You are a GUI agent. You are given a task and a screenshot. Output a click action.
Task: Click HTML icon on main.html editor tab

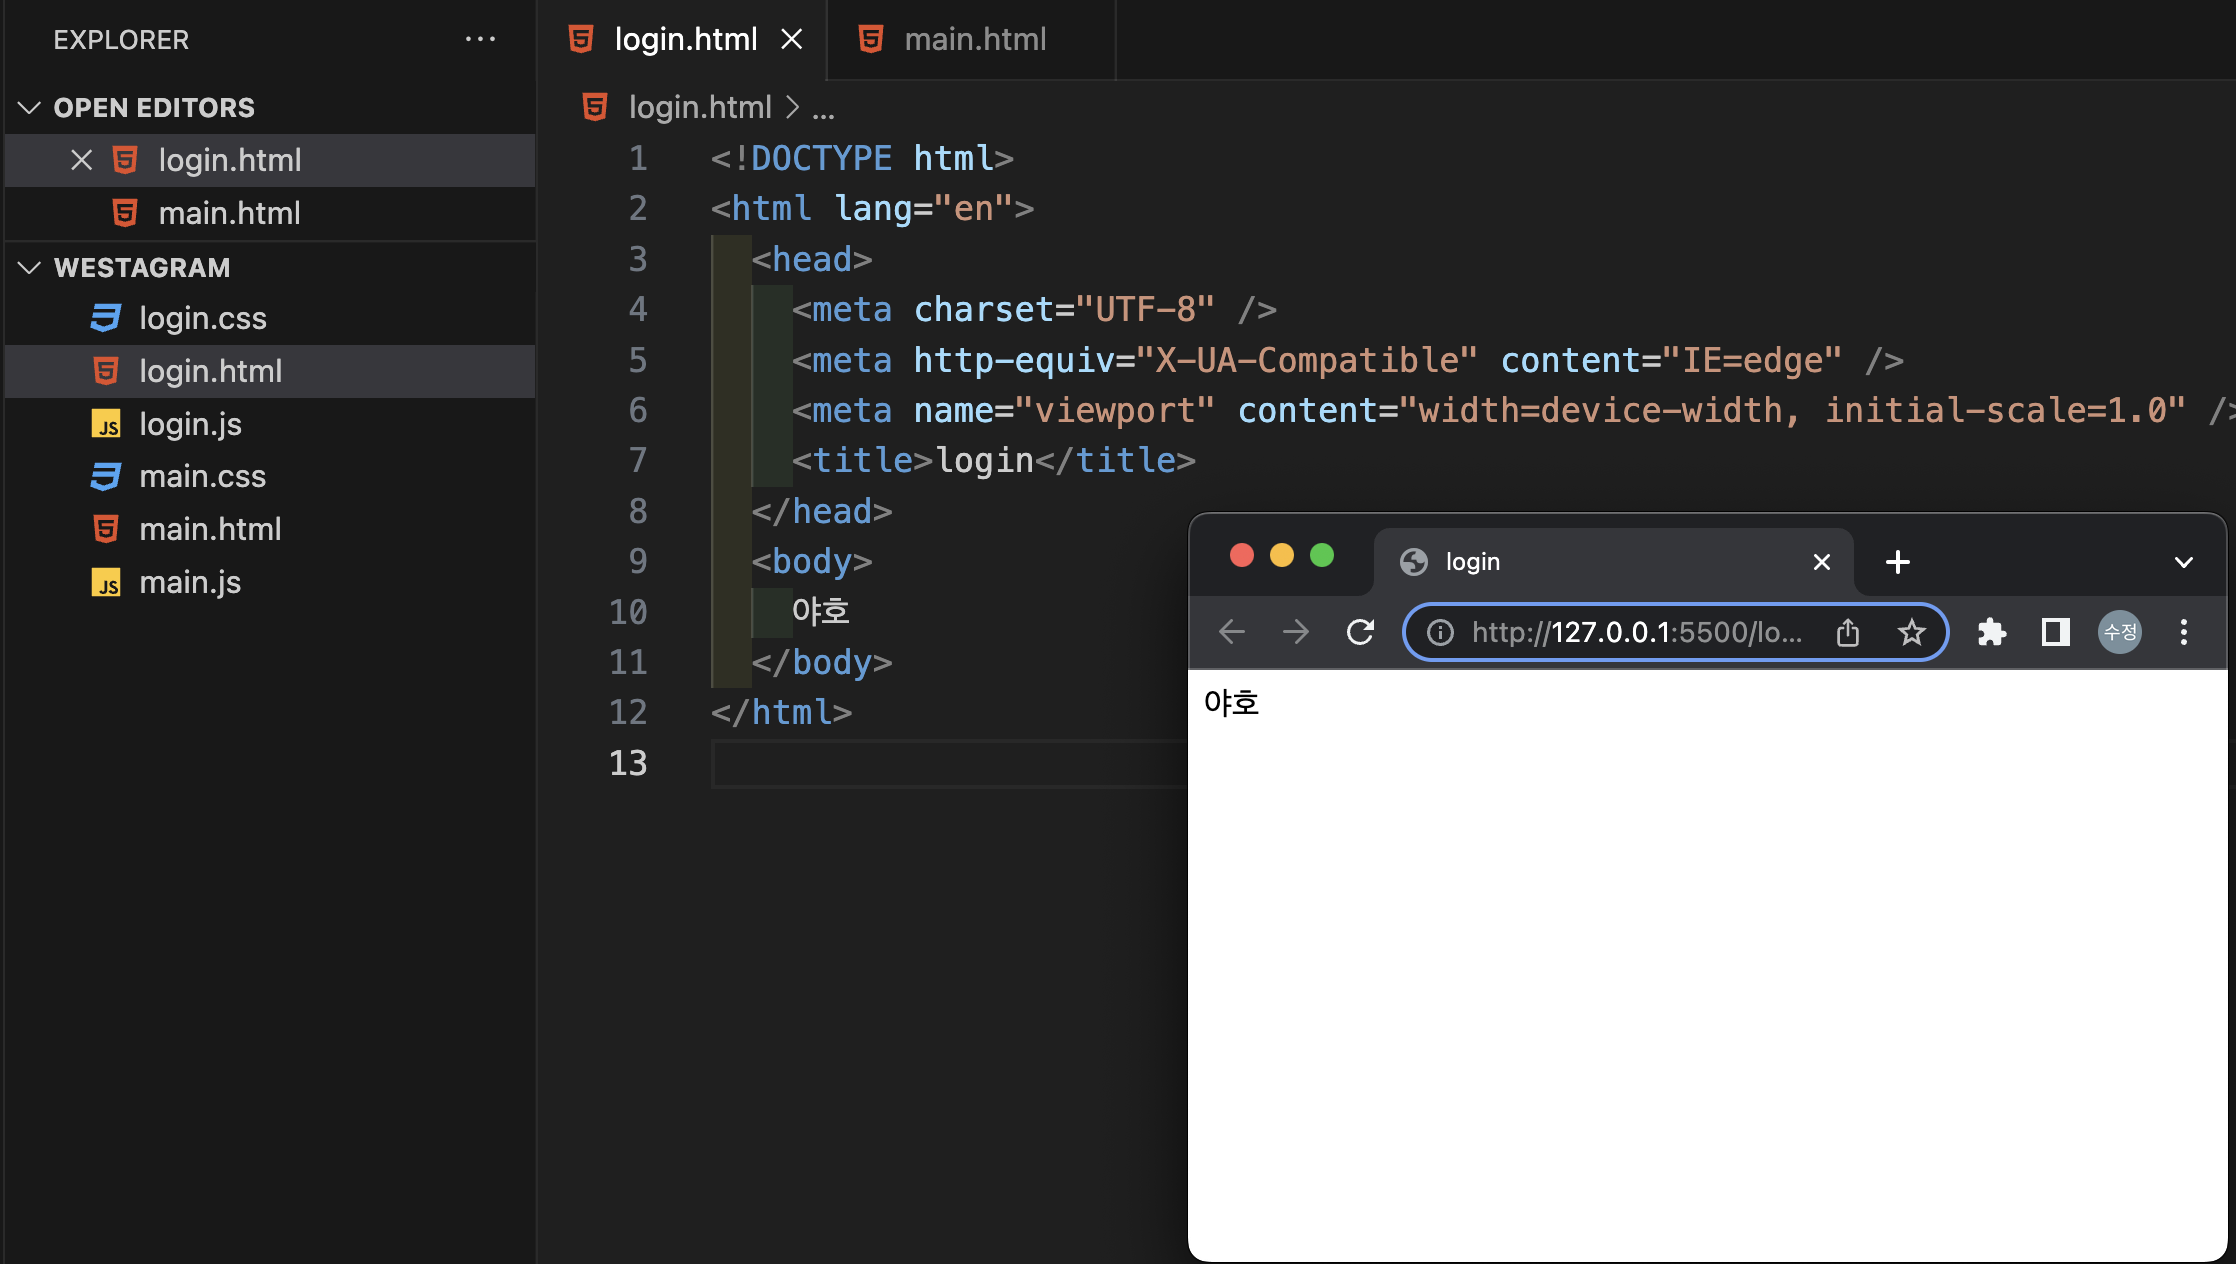coord(871,39)
